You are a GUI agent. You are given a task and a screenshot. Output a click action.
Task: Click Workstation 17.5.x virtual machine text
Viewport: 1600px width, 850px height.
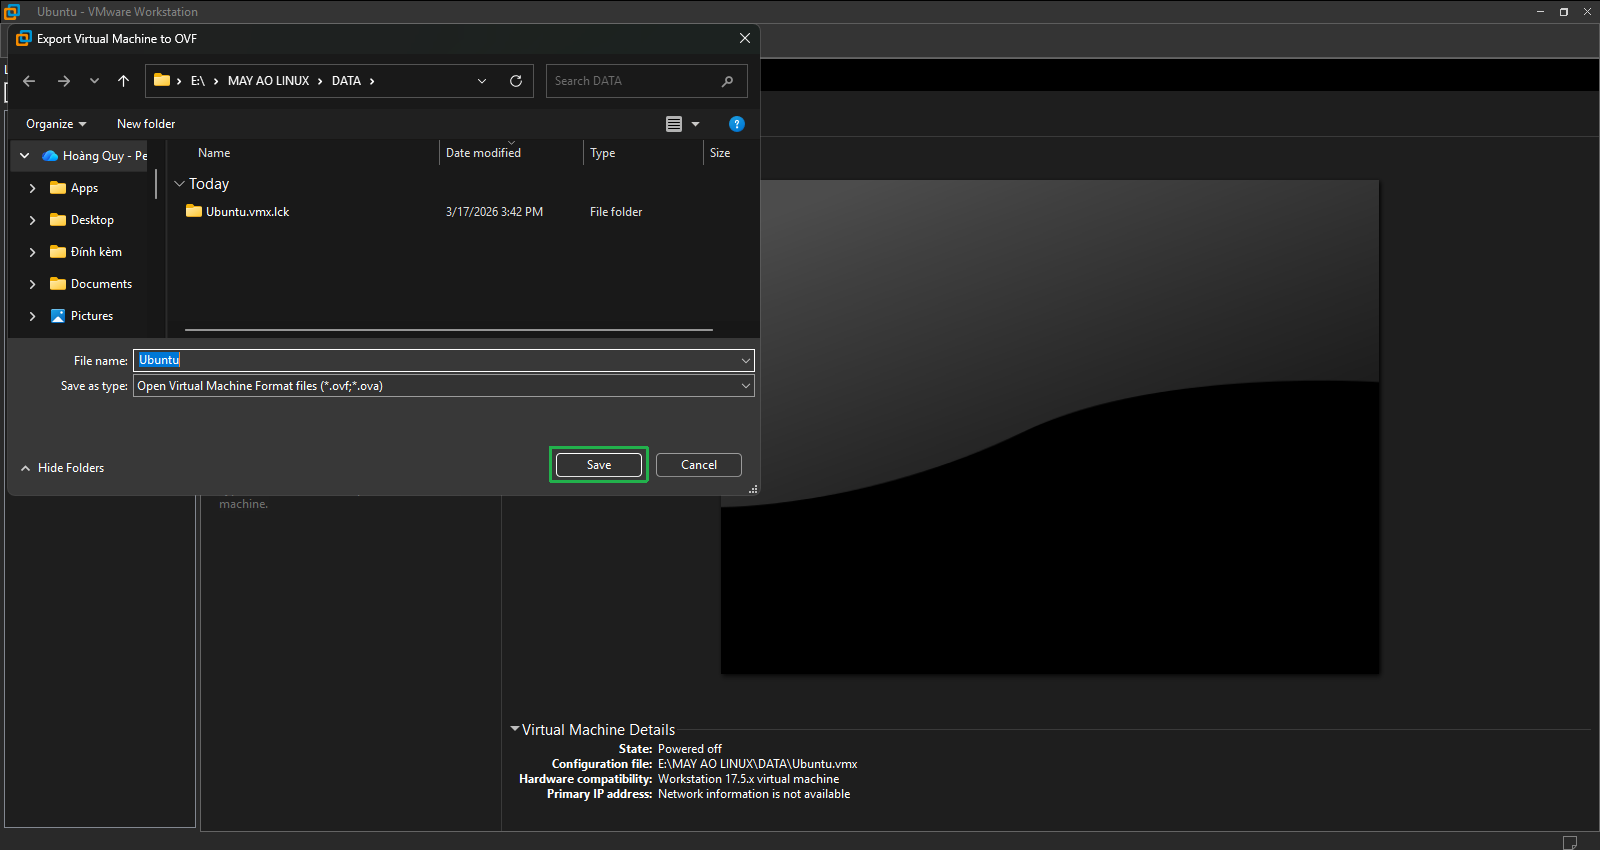point(748,779)
